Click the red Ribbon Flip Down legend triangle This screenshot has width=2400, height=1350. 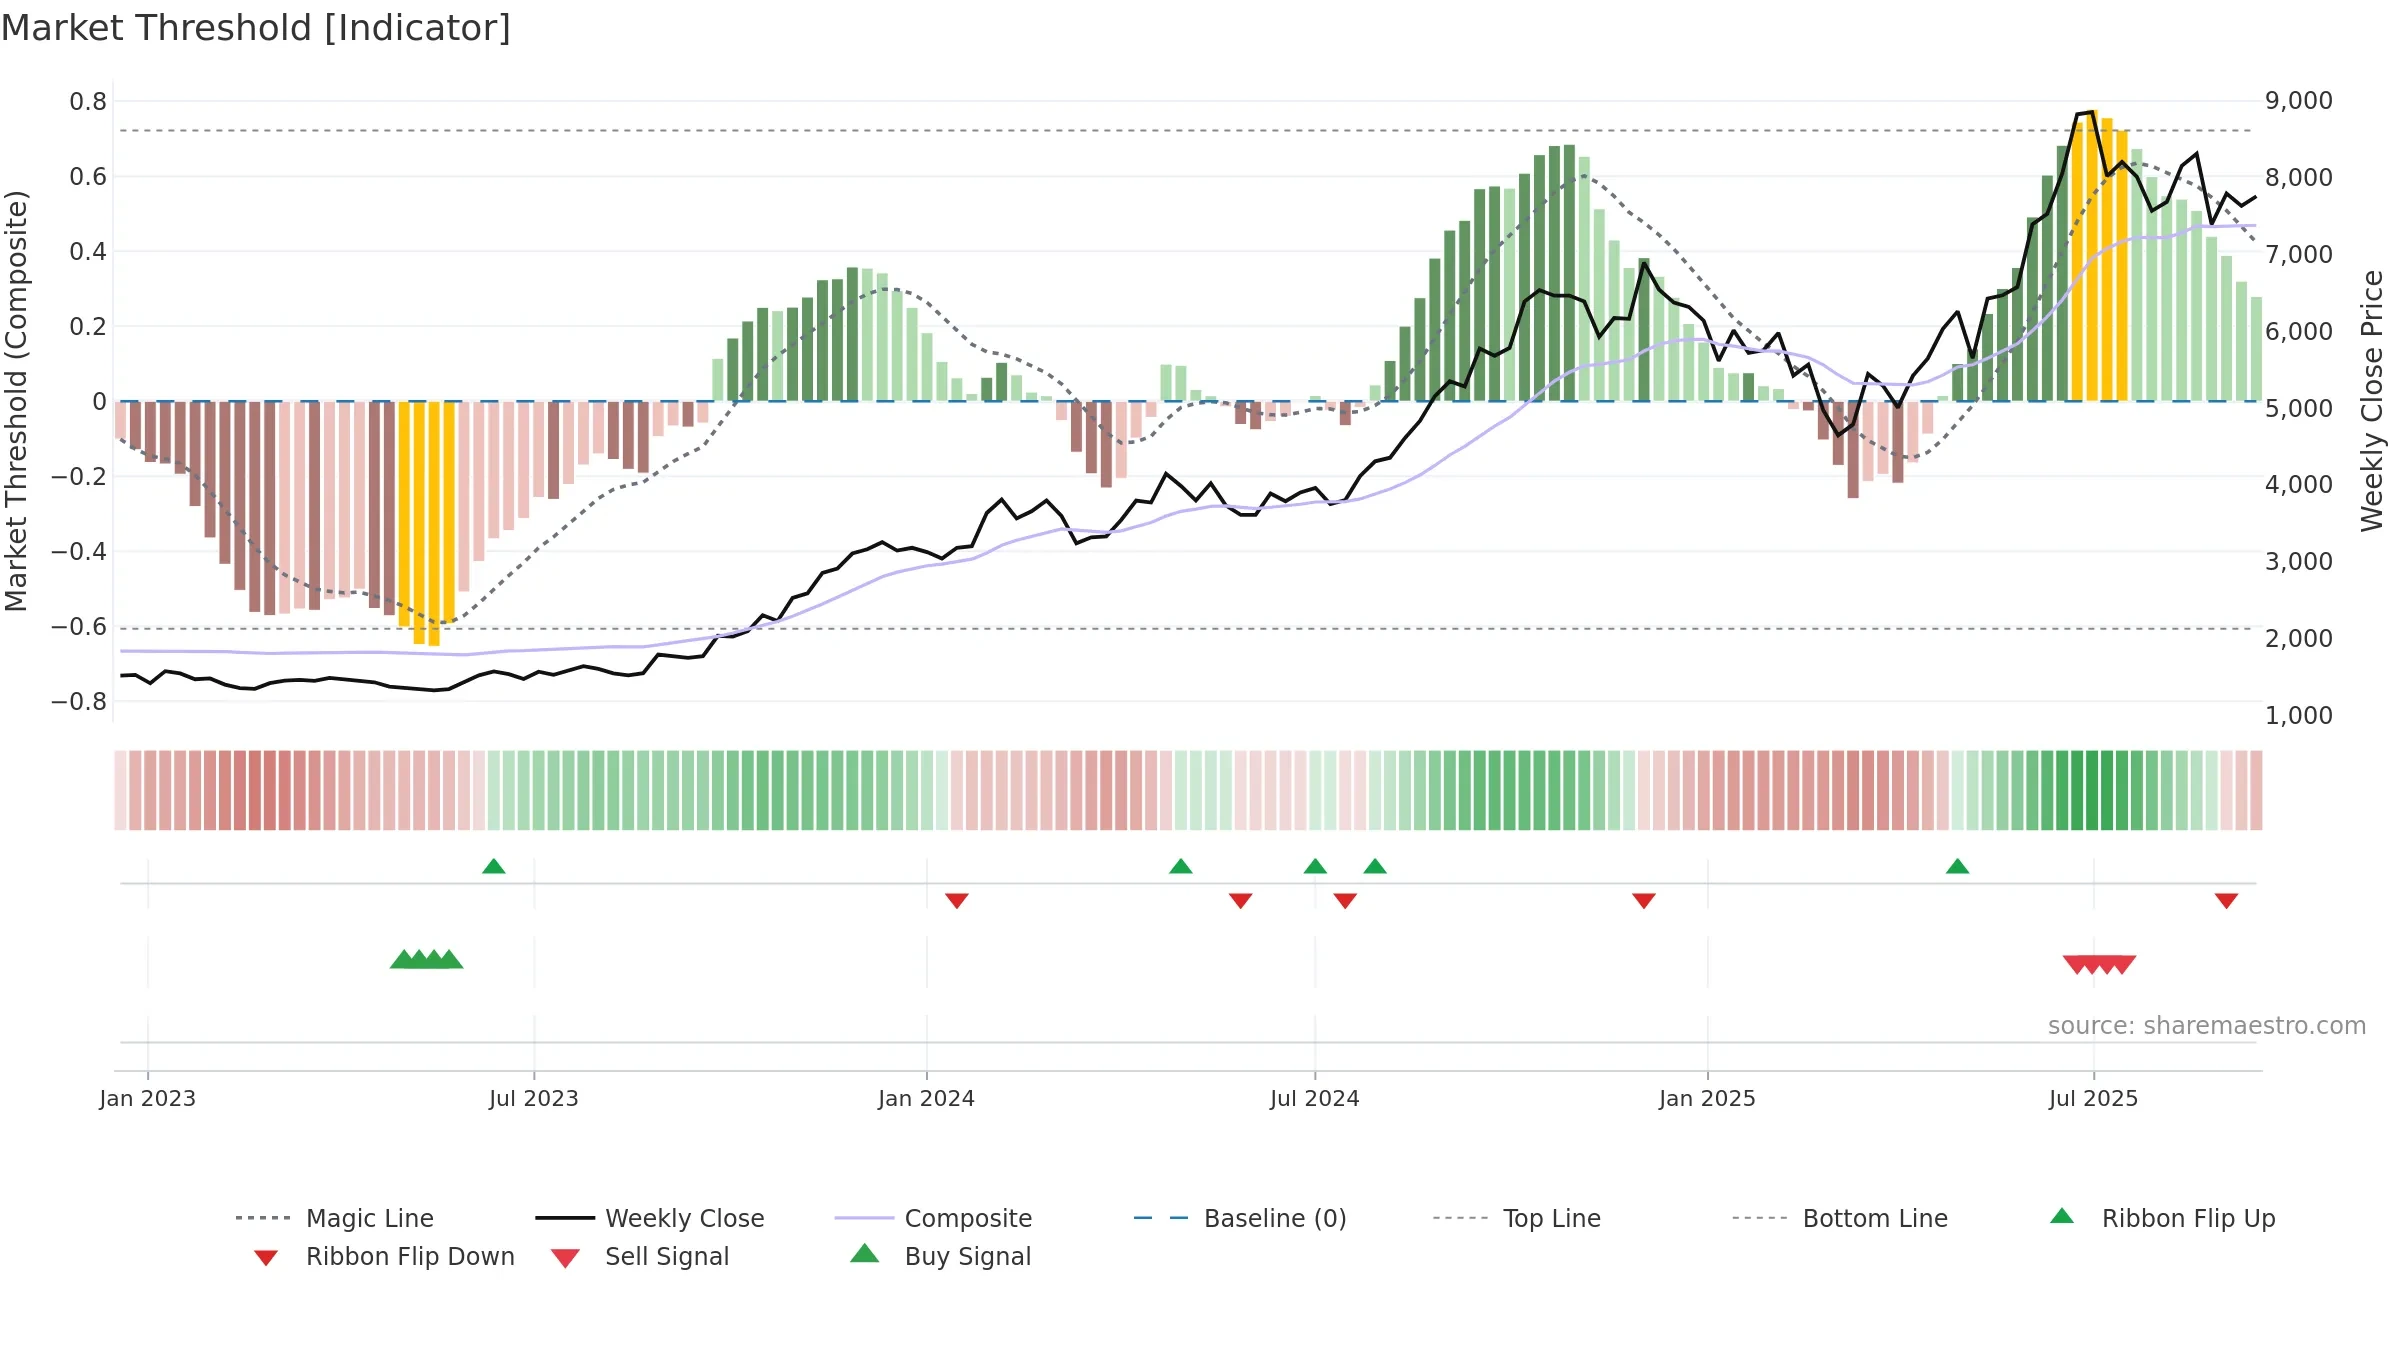(266, 1258)
